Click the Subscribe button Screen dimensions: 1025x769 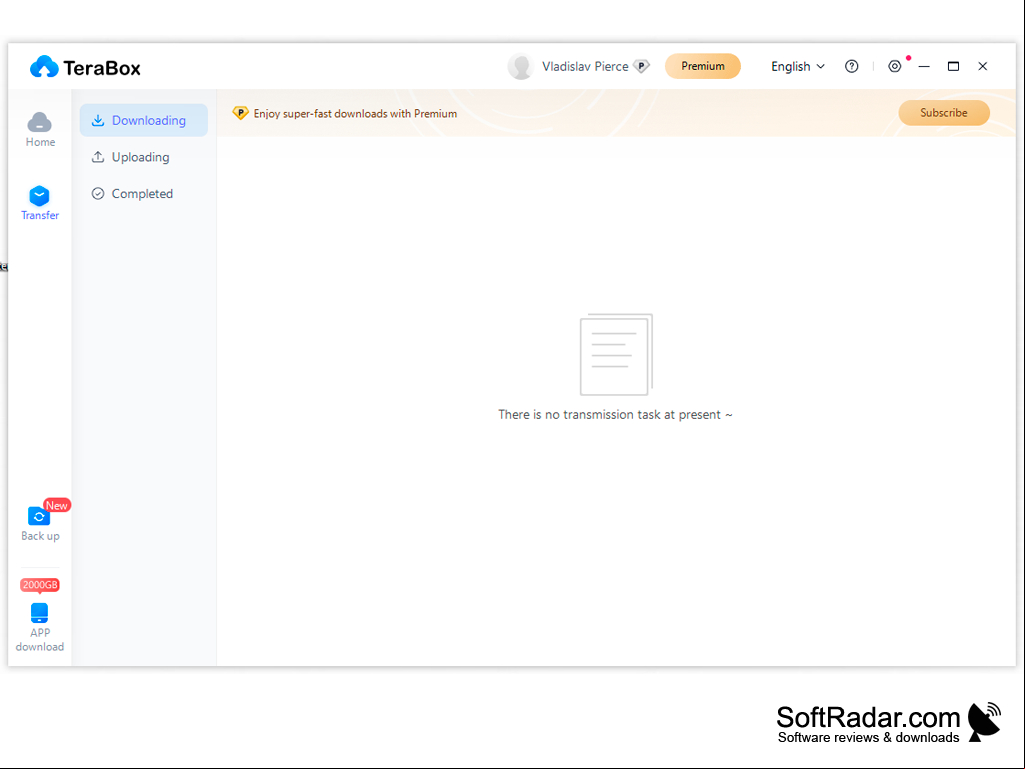point(944,112)
